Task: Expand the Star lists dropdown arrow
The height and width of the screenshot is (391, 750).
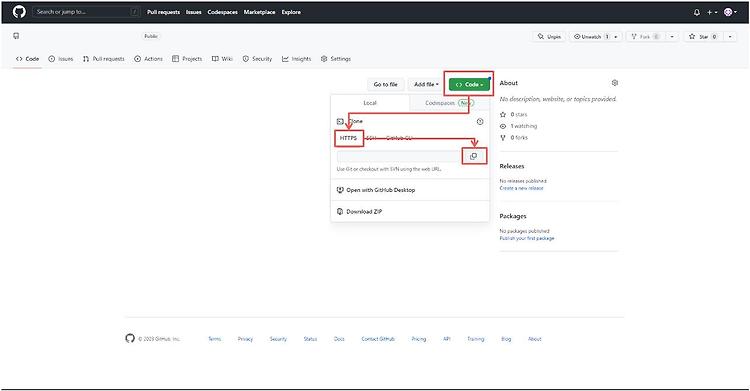Action: click(730, 36)
